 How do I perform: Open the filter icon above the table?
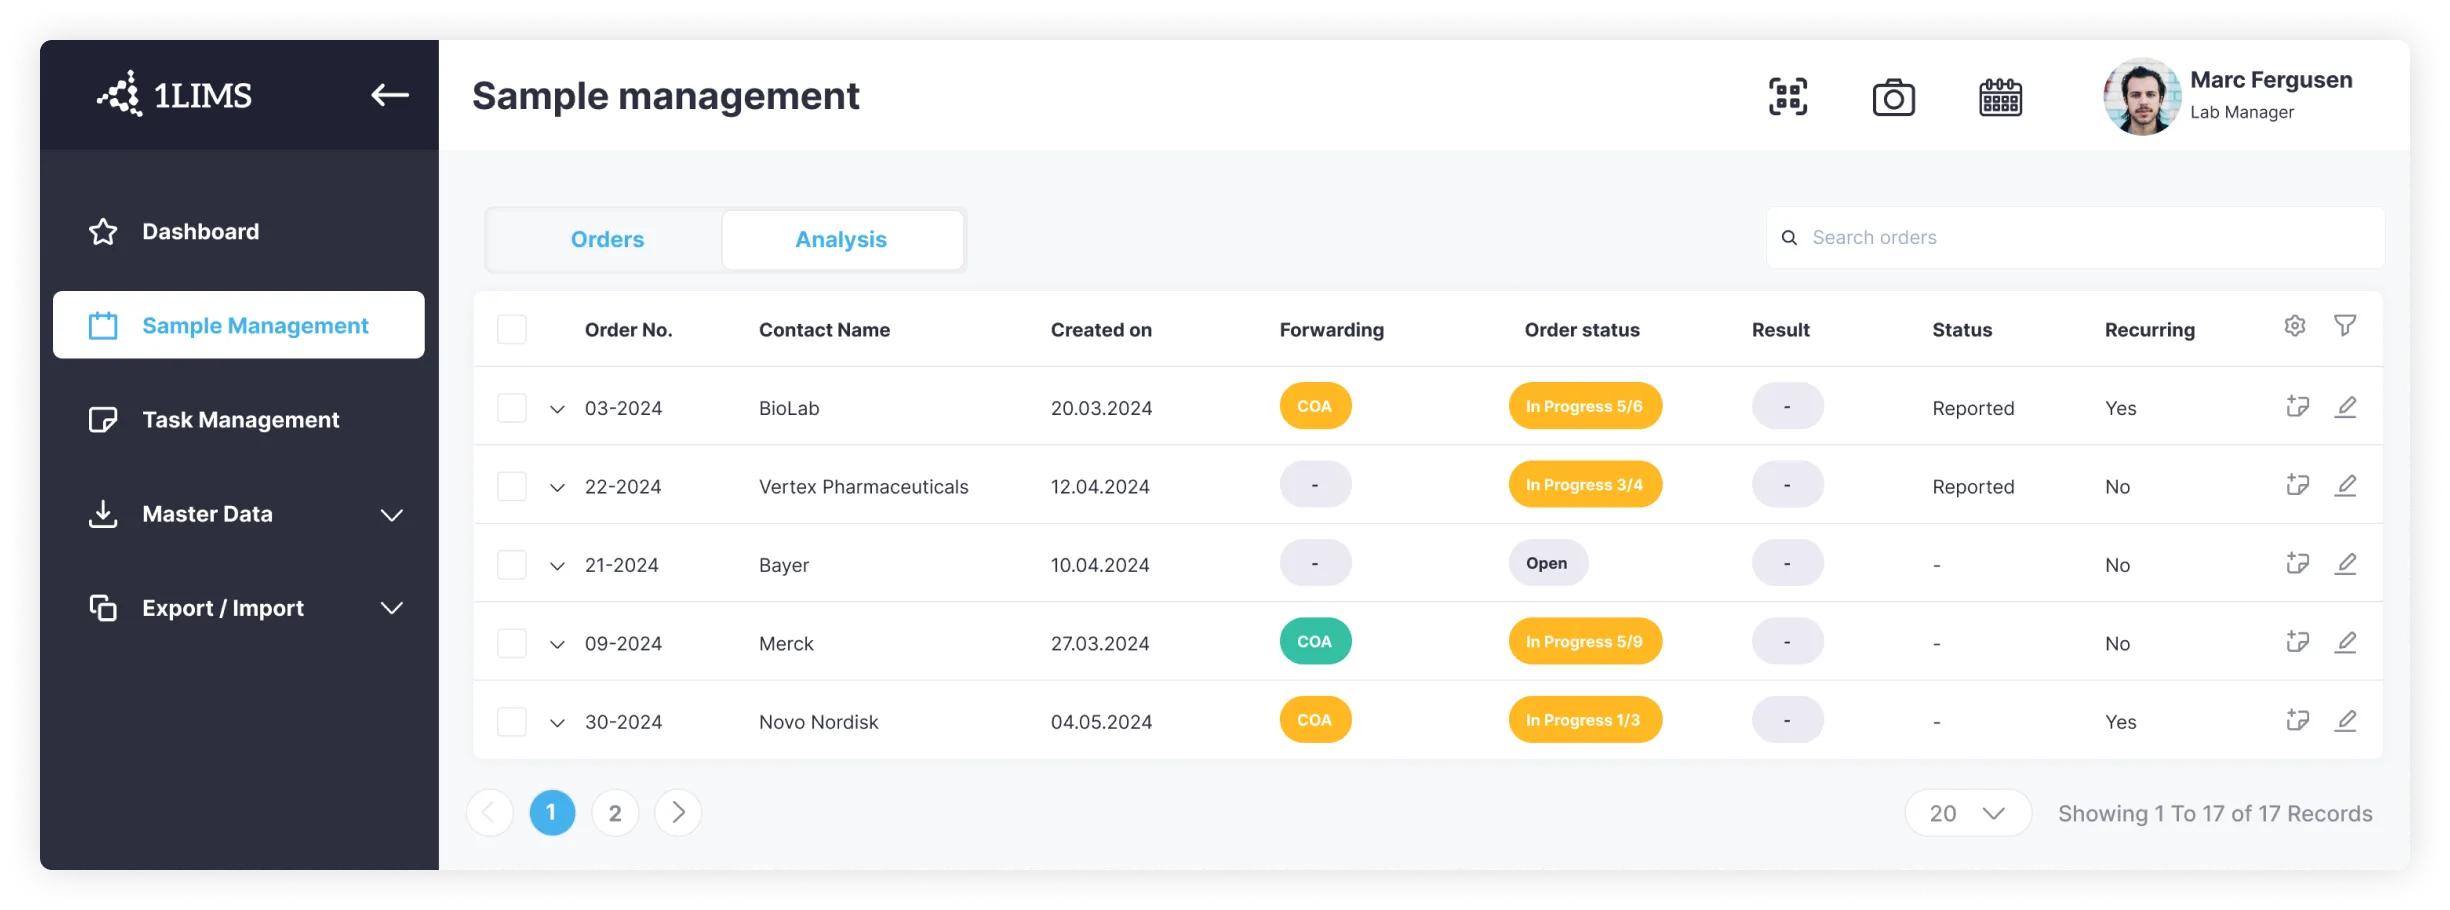[x=2347, y=325]
